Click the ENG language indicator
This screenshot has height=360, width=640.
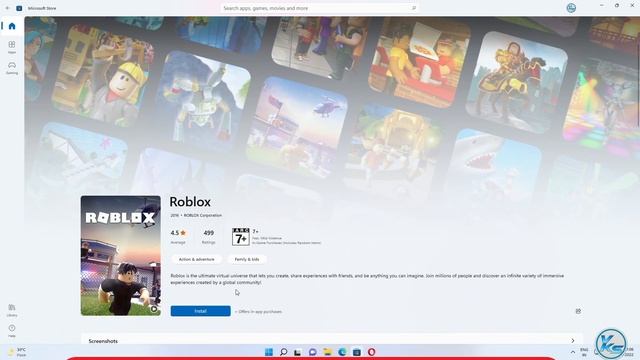tap(584, 352)
